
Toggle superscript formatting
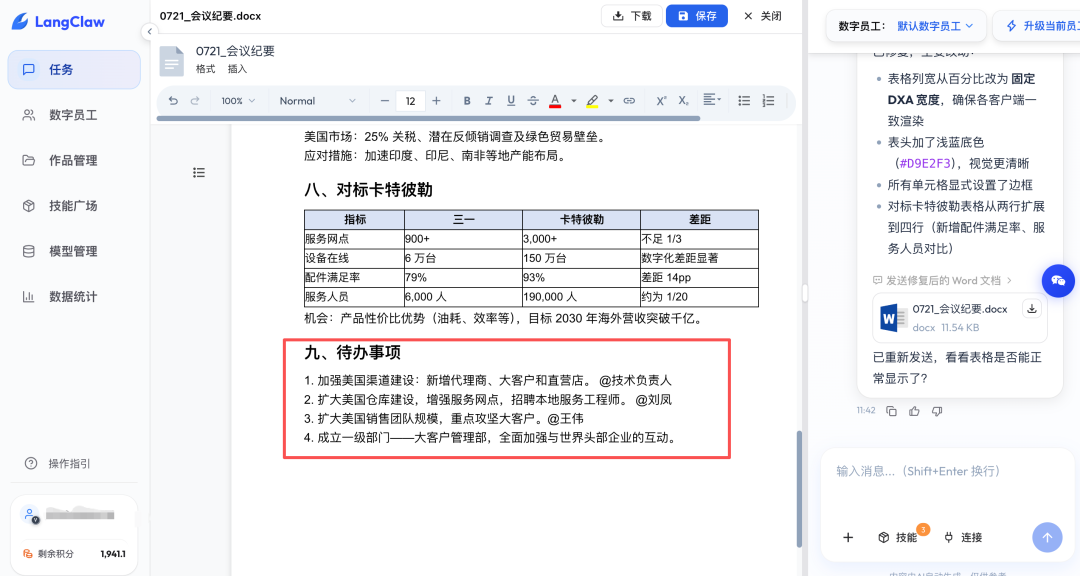[x=661, y=101]
